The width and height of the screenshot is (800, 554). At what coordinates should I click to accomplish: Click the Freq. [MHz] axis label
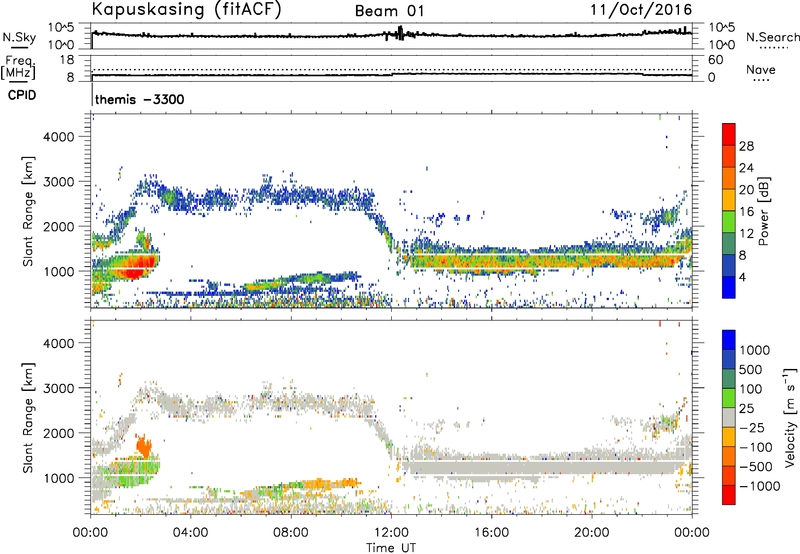tap(18, 67)
